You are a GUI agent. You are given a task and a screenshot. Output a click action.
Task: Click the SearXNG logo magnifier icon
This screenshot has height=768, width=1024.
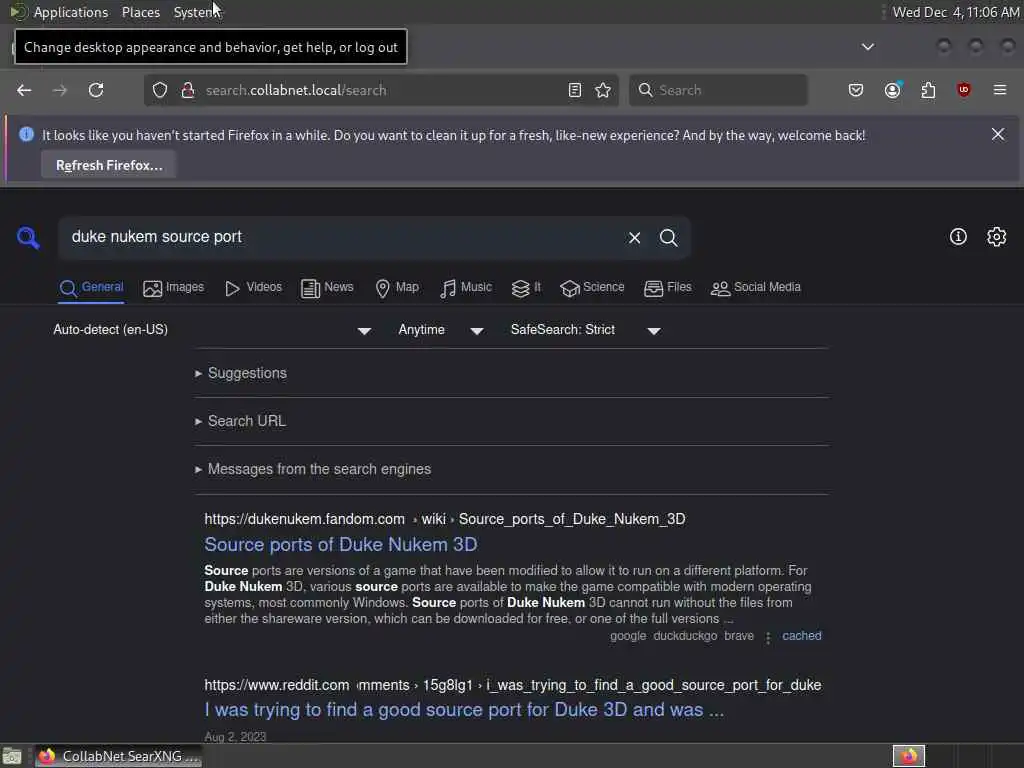(28, 237)
